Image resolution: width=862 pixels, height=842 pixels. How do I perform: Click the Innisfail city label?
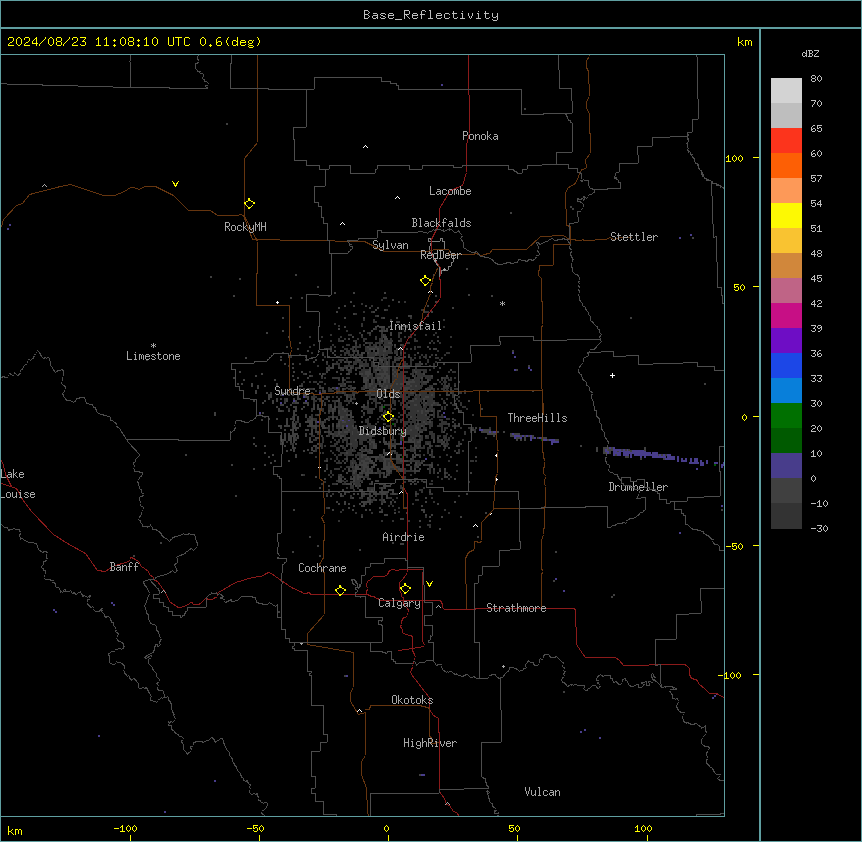coord(415,326)
